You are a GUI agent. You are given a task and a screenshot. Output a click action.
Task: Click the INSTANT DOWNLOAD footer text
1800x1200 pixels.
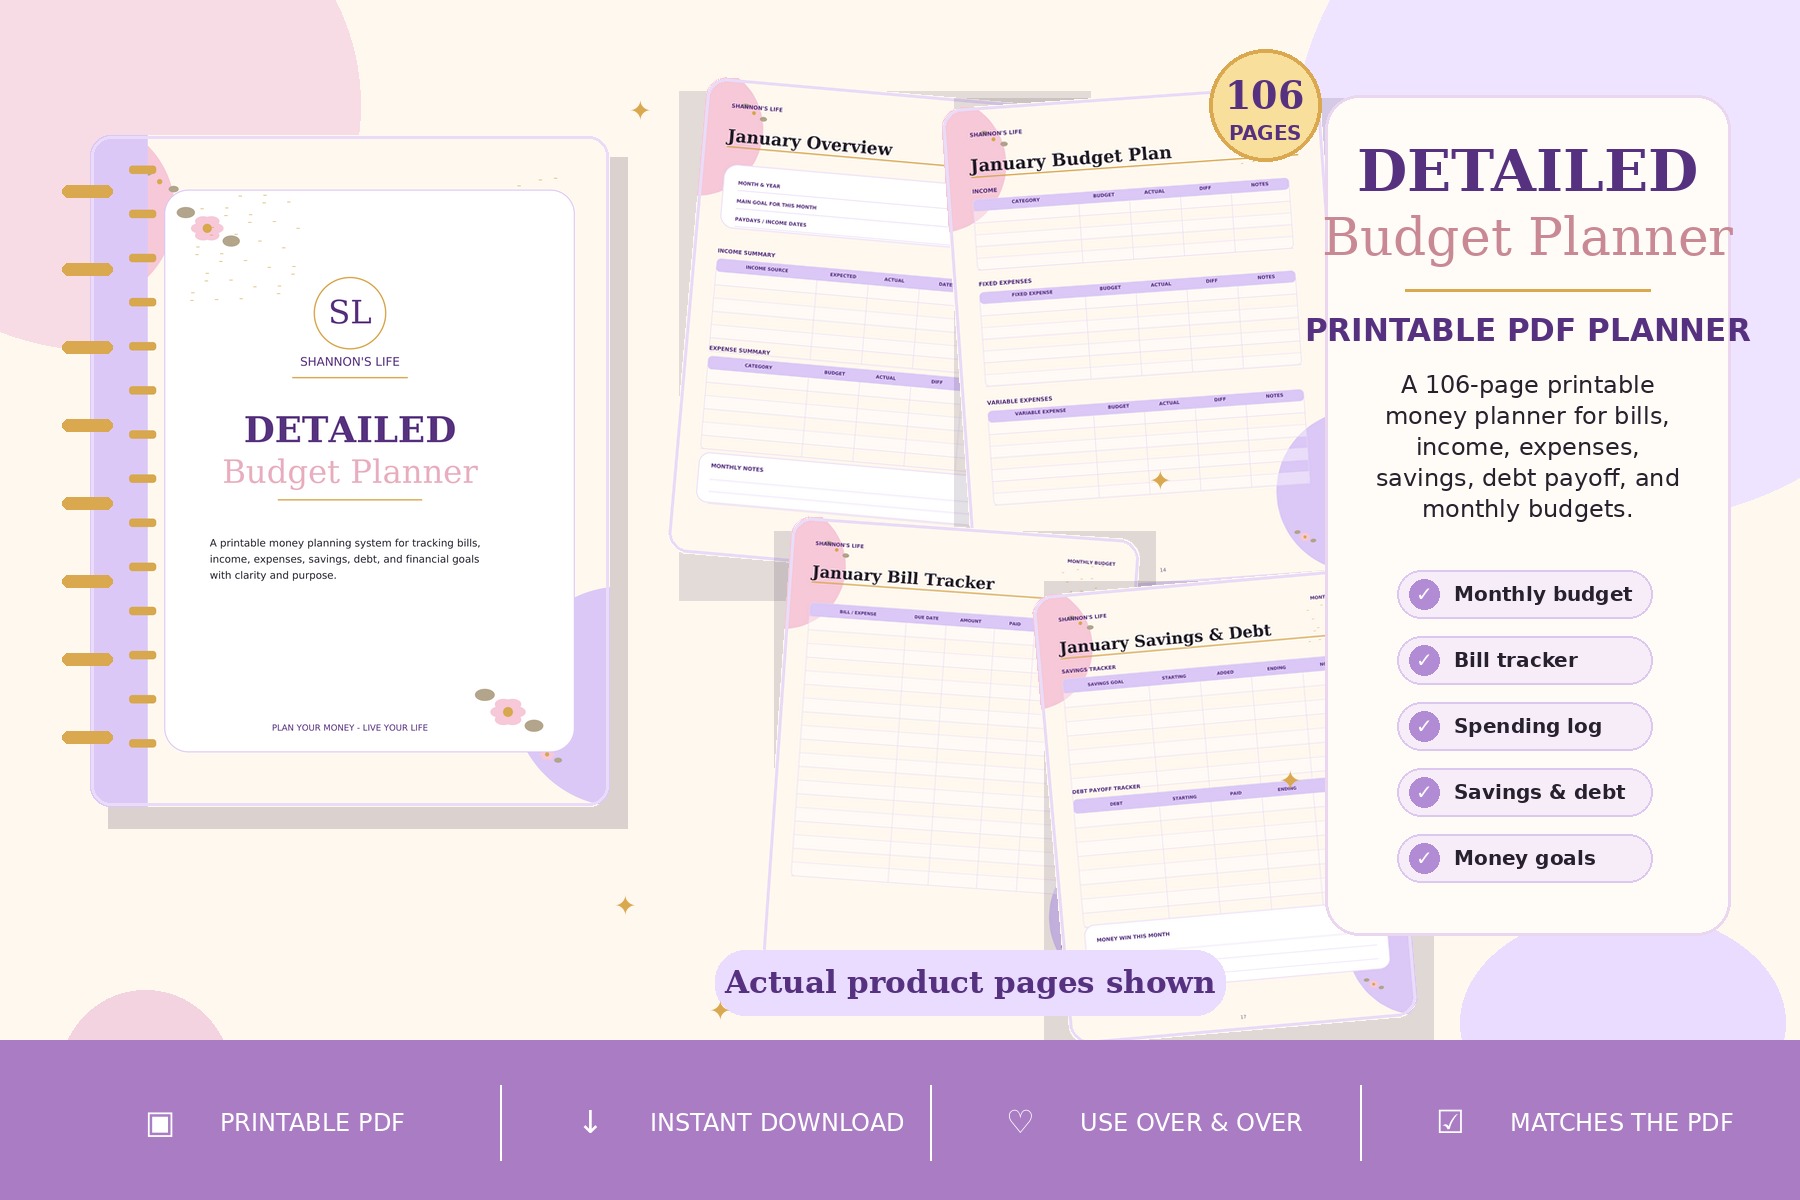pos(777,1123)
